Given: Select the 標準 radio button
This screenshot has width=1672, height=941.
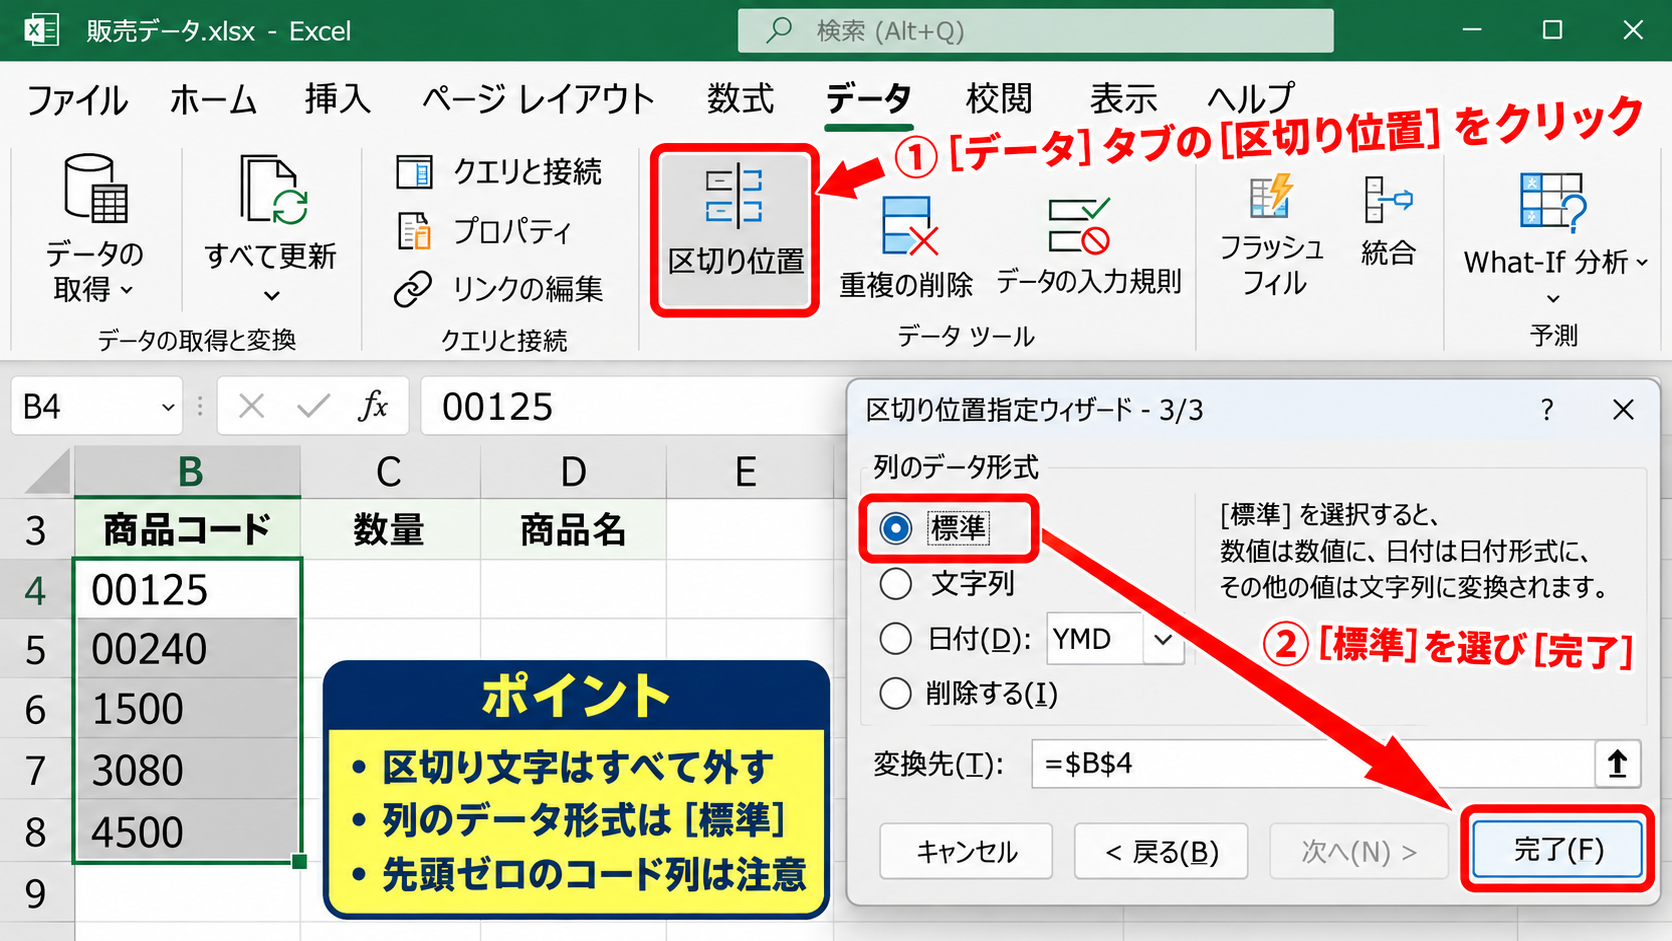Looking at the screenshot, I should [x=896, y=528].
